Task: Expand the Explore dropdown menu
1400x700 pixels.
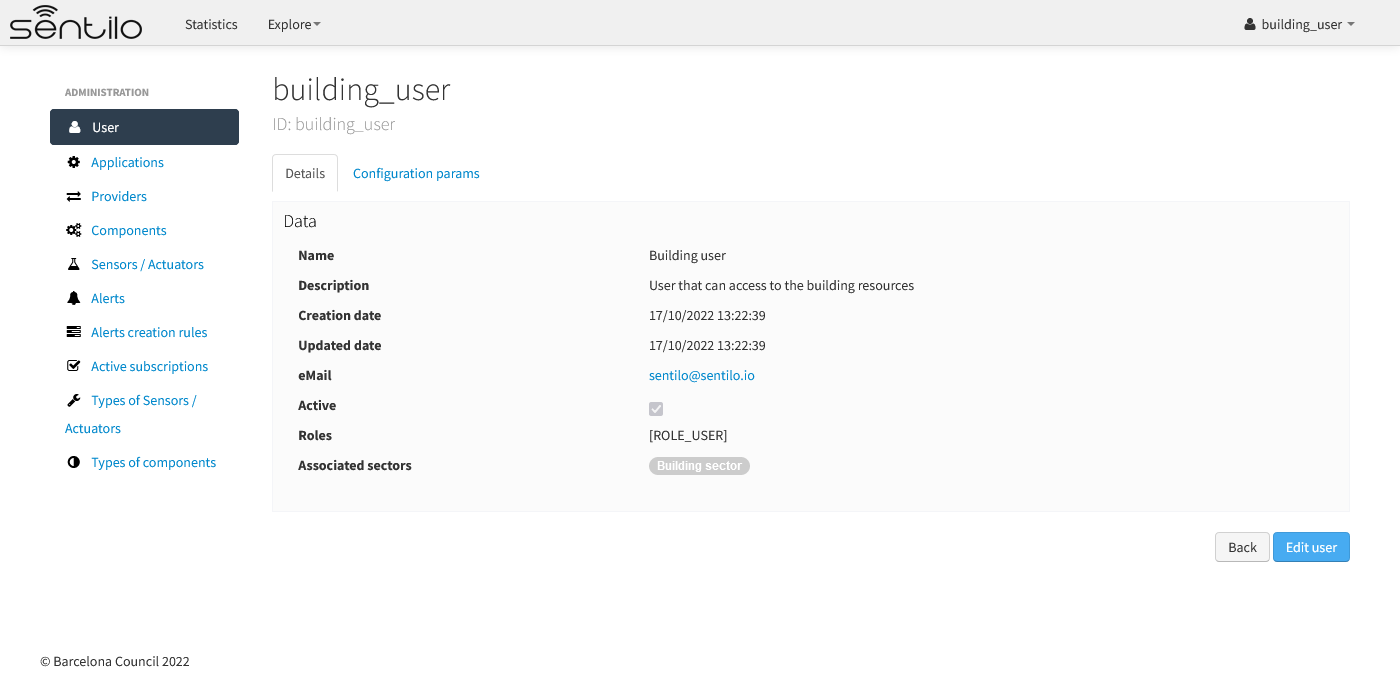Action: (294, 24)
